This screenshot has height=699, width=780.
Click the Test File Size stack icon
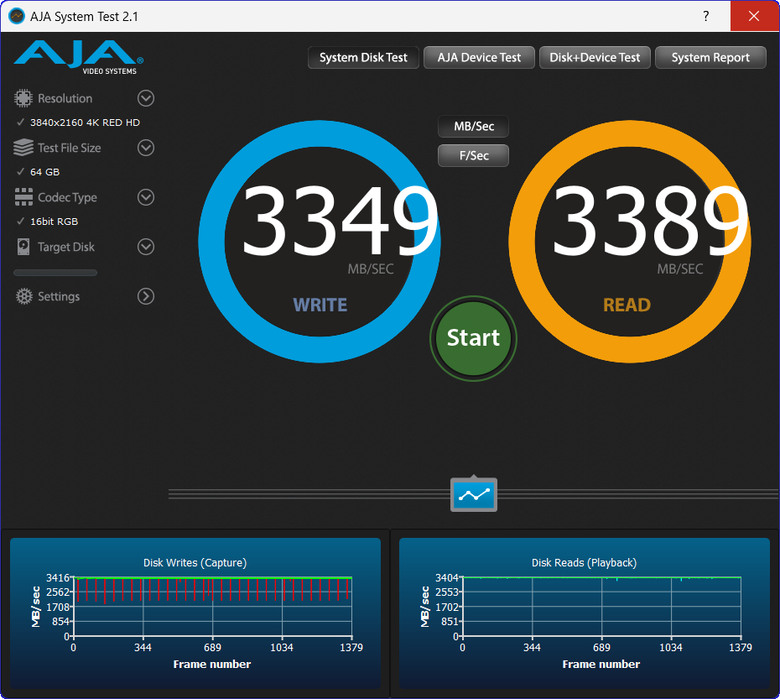point(23,148)
